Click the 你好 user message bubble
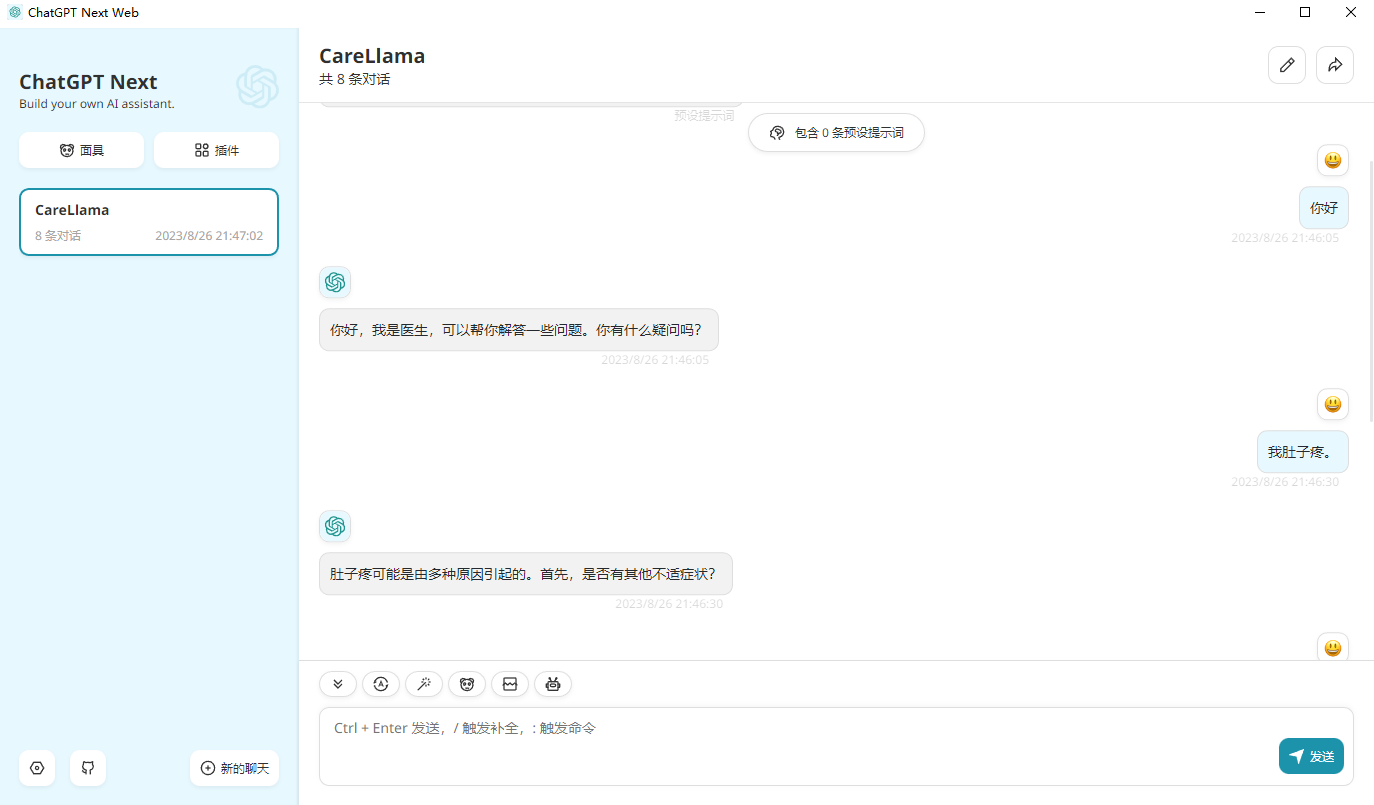The height and width of the screenshot is (805, 1374). 1324,208
